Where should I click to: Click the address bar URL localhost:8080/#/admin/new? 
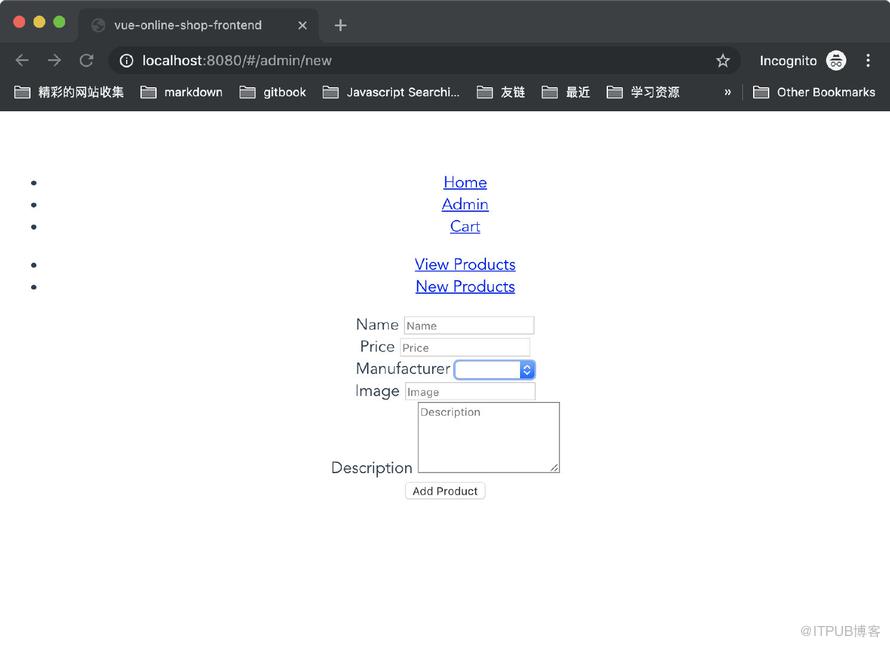(237, 61)
